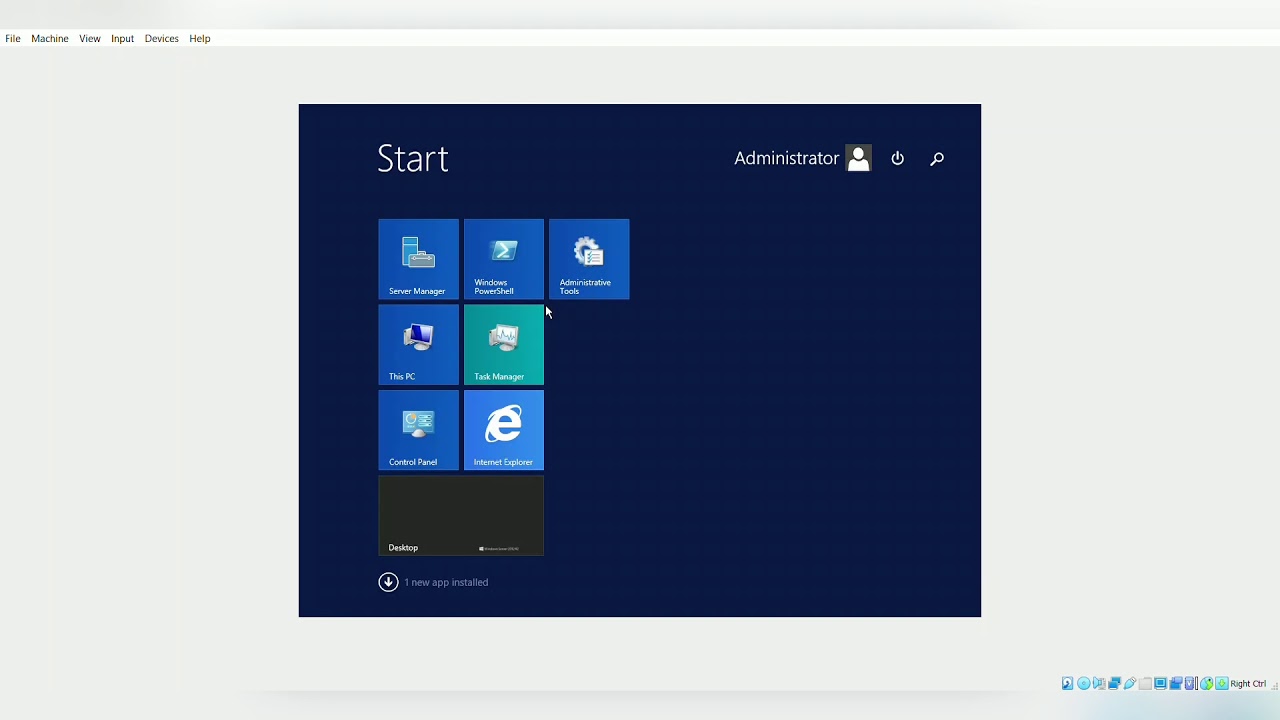Image resolution: width=1280 pixels, height=720 pixels.
Task: Show all apps with the down arrow
Action: click(388, 582)
